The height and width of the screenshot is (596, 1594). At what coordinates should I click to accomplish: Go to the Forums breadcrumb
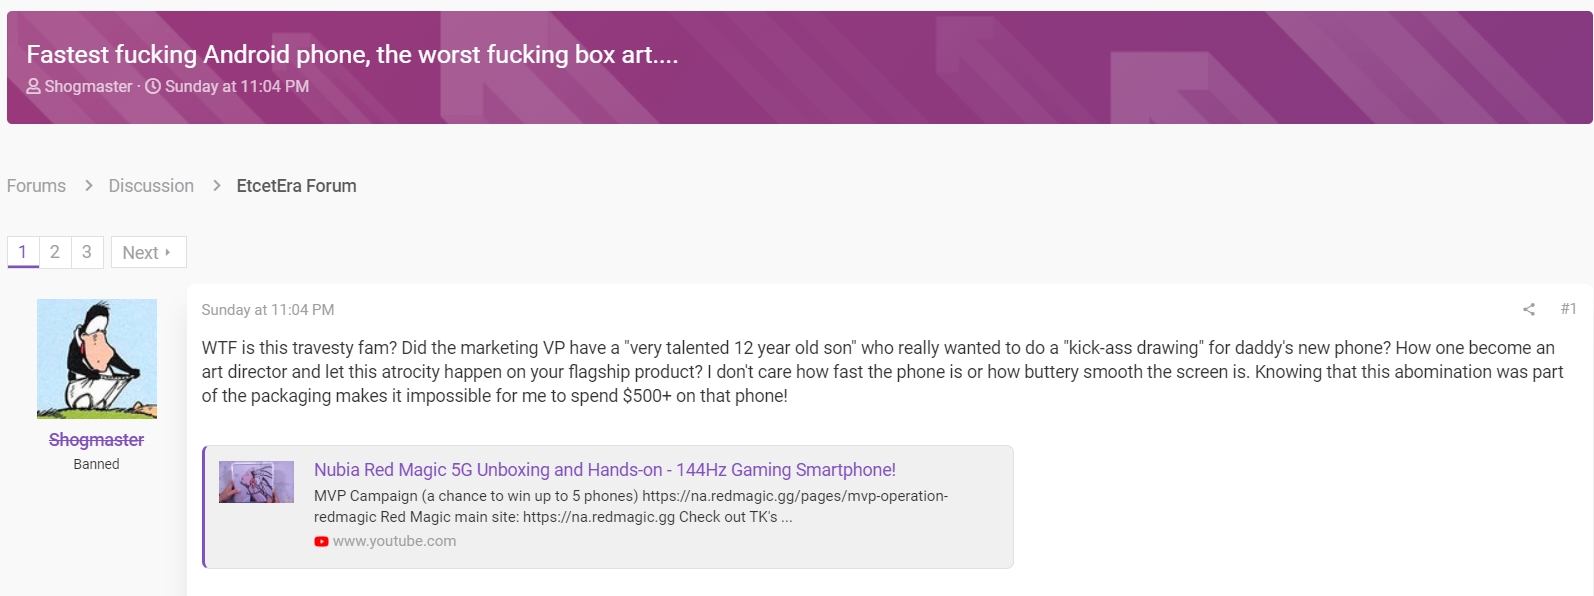(x=36, y=186)
